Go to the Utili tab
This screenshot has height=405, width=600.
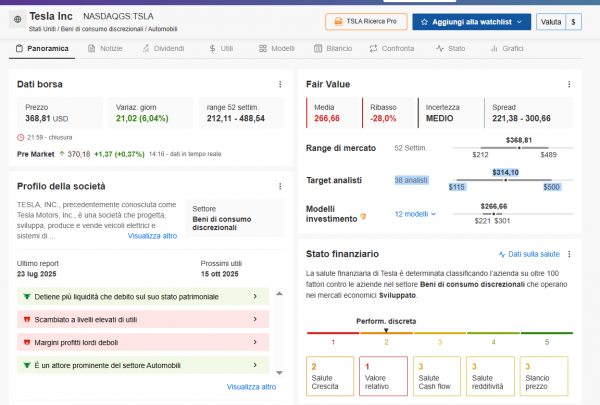click(221, 49)
